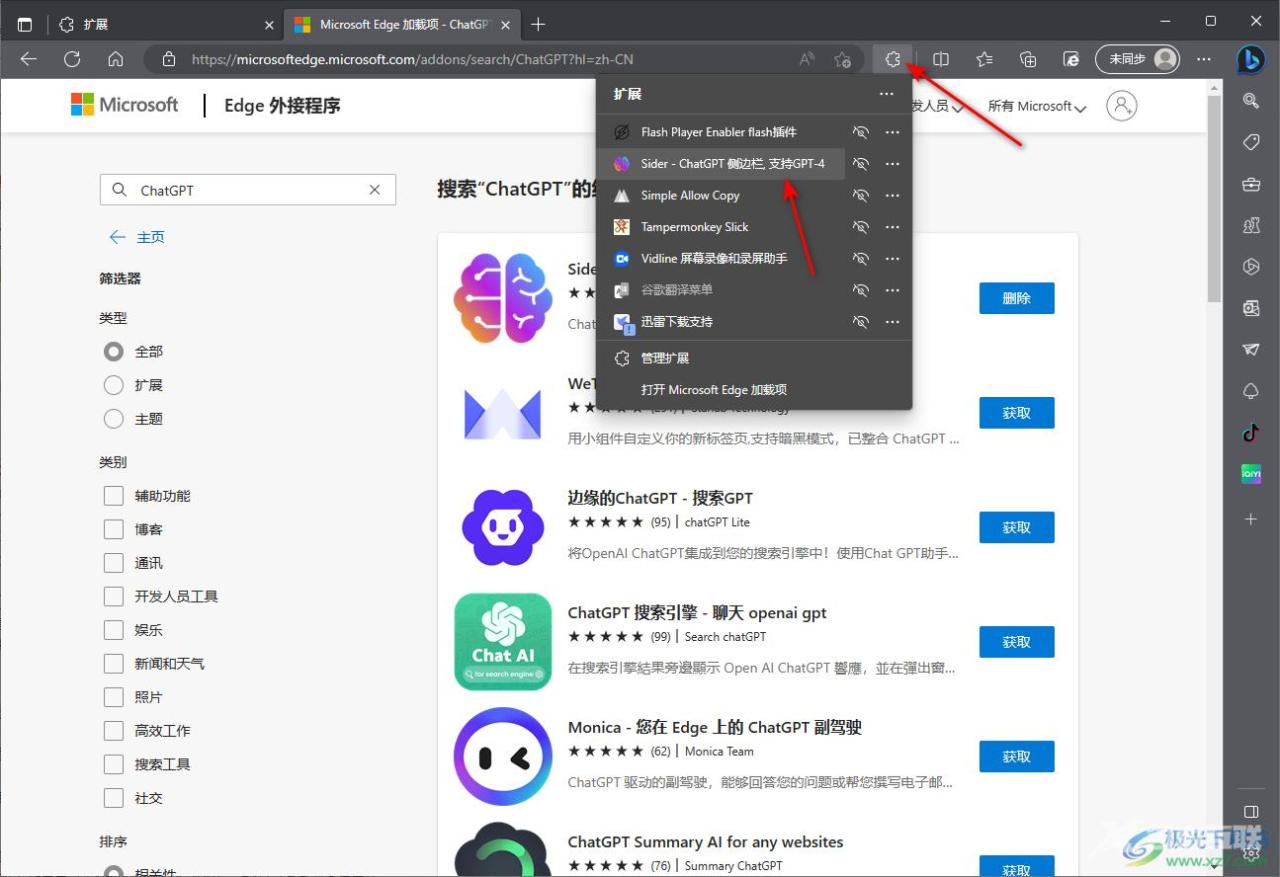Toggle toolbar visibility for 迅雷下载支持
Image resolution: width=1280 pixels, height=877 pixels.
pos(860,322)
